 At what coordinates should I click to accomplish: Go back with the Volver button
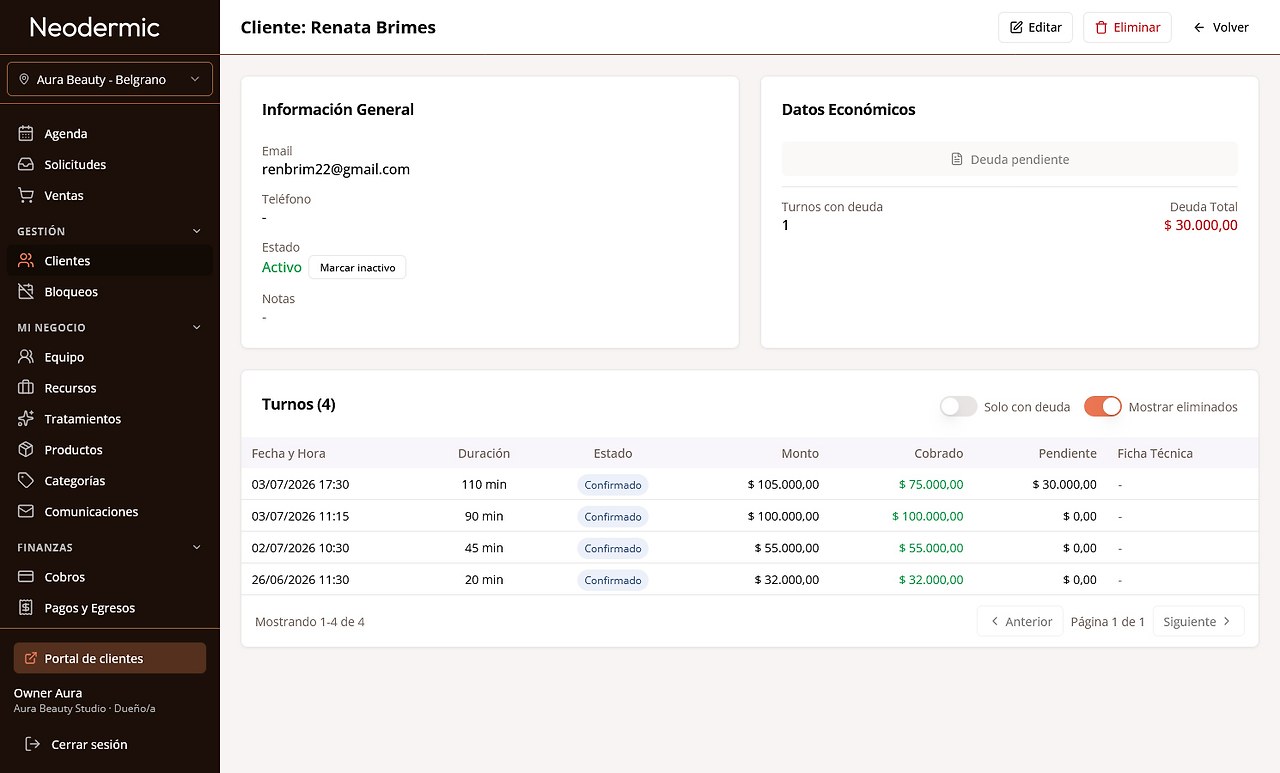[x=1221, y=28]
